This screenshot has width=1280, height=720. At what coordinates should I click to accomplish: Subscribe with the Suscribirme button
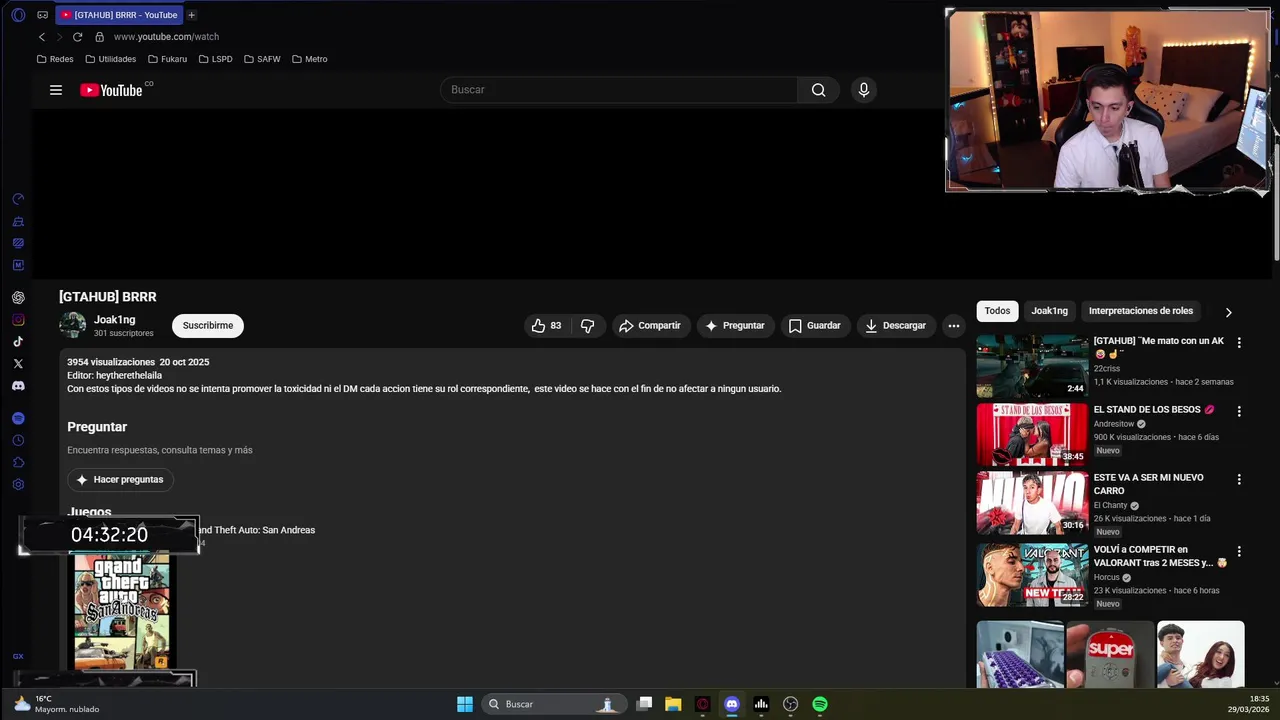[x=208, y=325]
